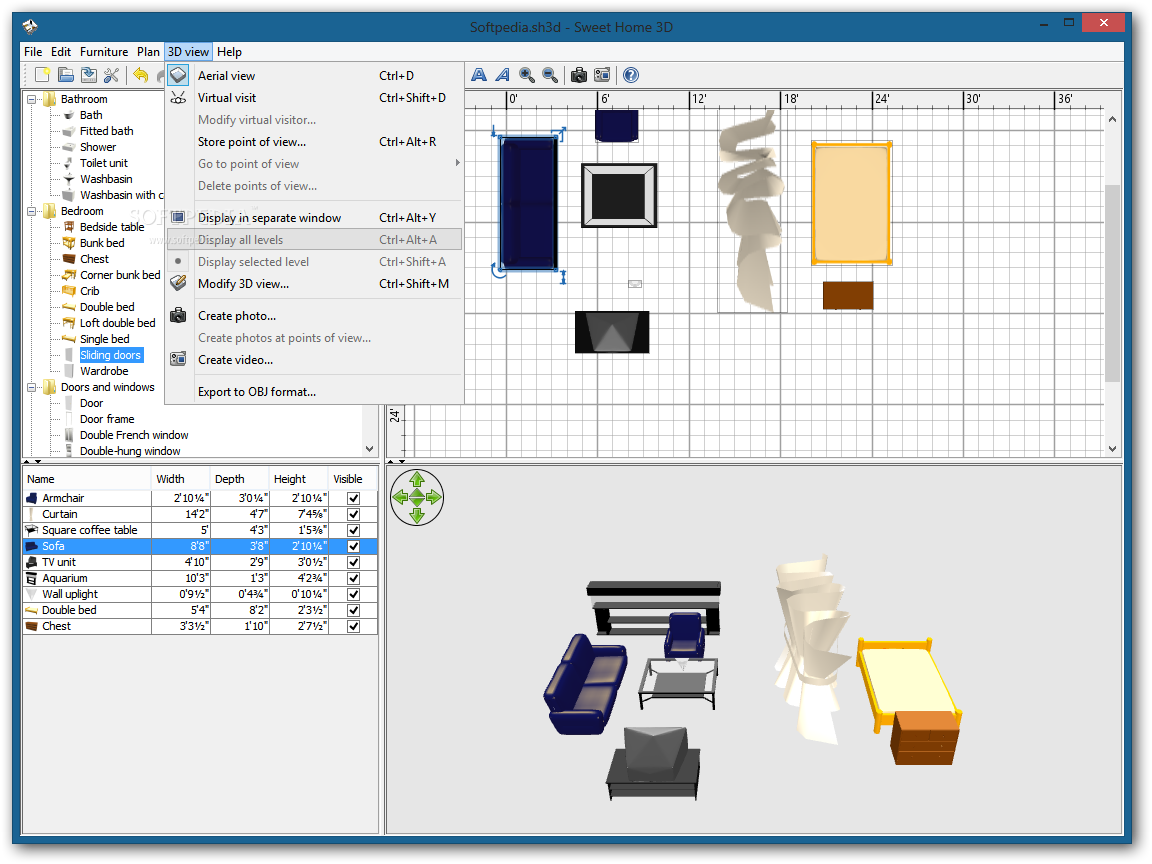
Task: Click the Create video toolbar icon
Action: (602, 75)
